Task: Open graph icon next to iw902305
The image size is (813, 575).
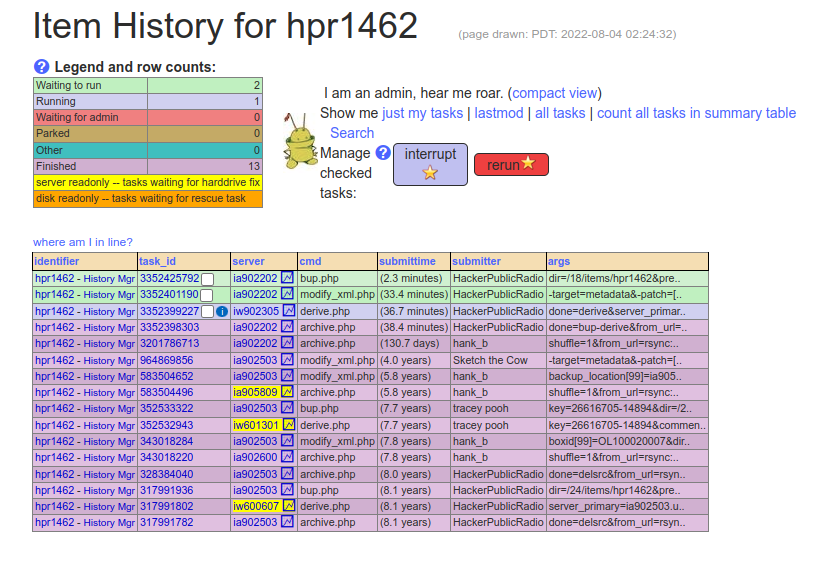Action: coord(289,311)
